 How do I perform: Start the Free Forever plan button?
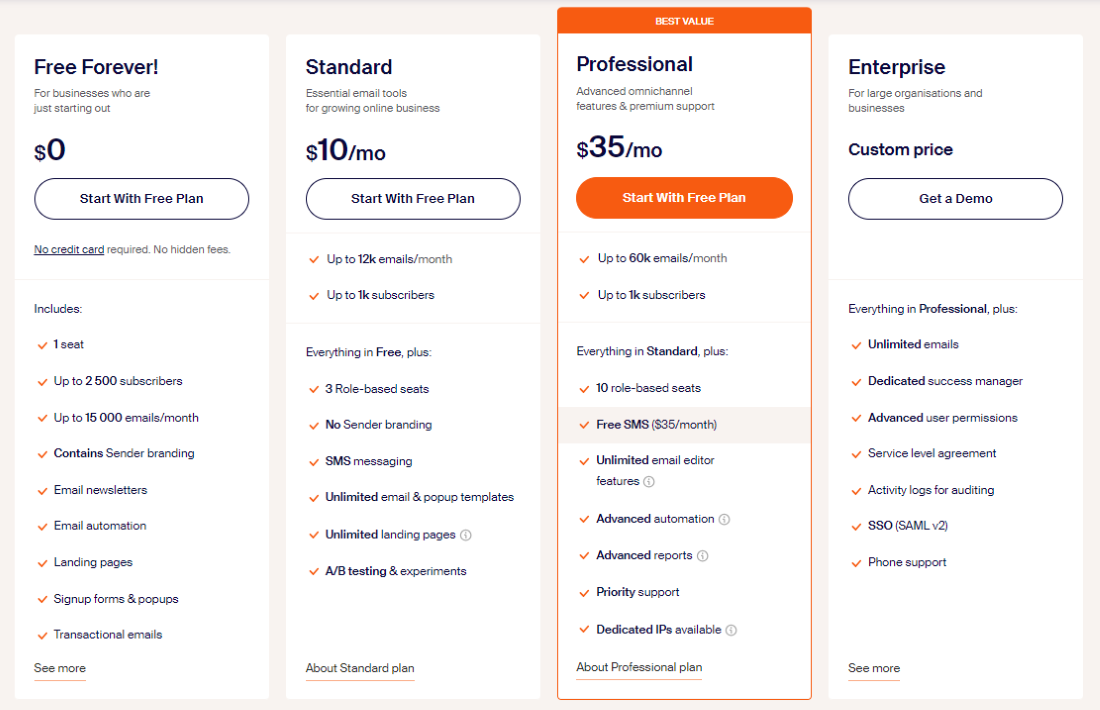142,199
